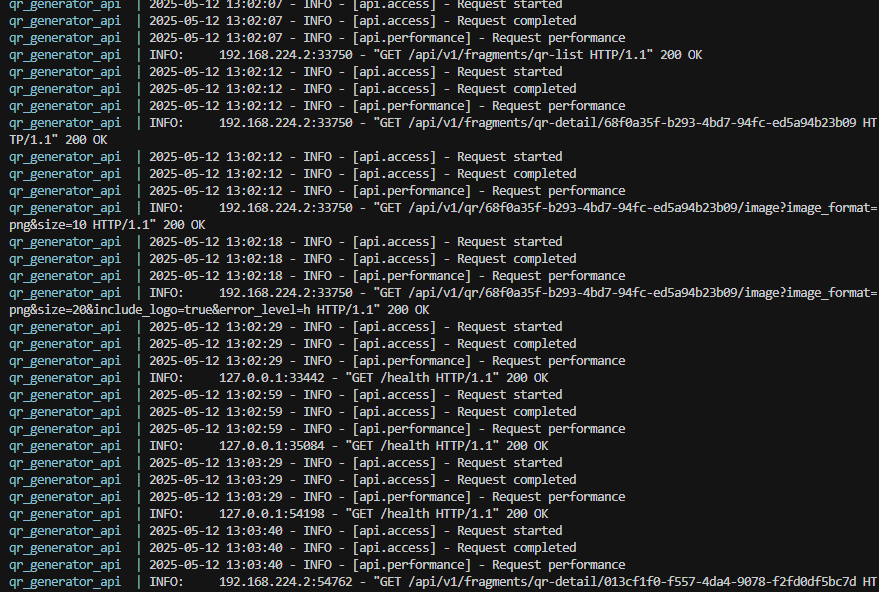The width and height of the screenshot is (879, 592).
Task: Click "Request completed" on the 13:02:07 line
Action: [516, 21]
